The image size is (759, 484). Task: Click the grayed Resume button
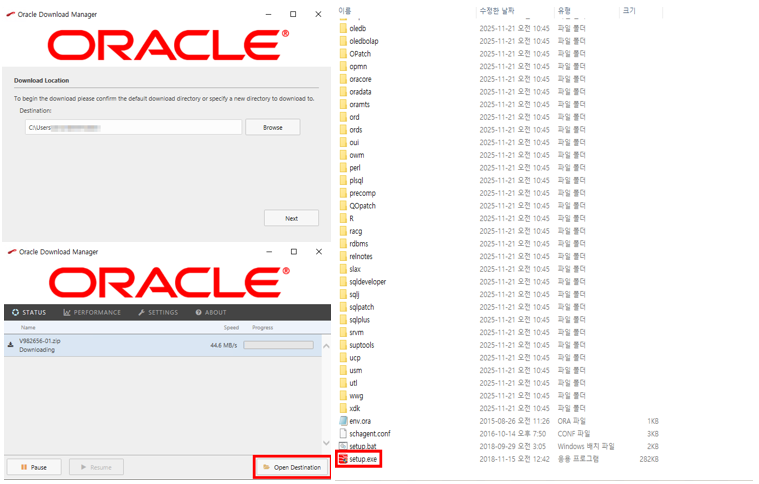(96, 467)
